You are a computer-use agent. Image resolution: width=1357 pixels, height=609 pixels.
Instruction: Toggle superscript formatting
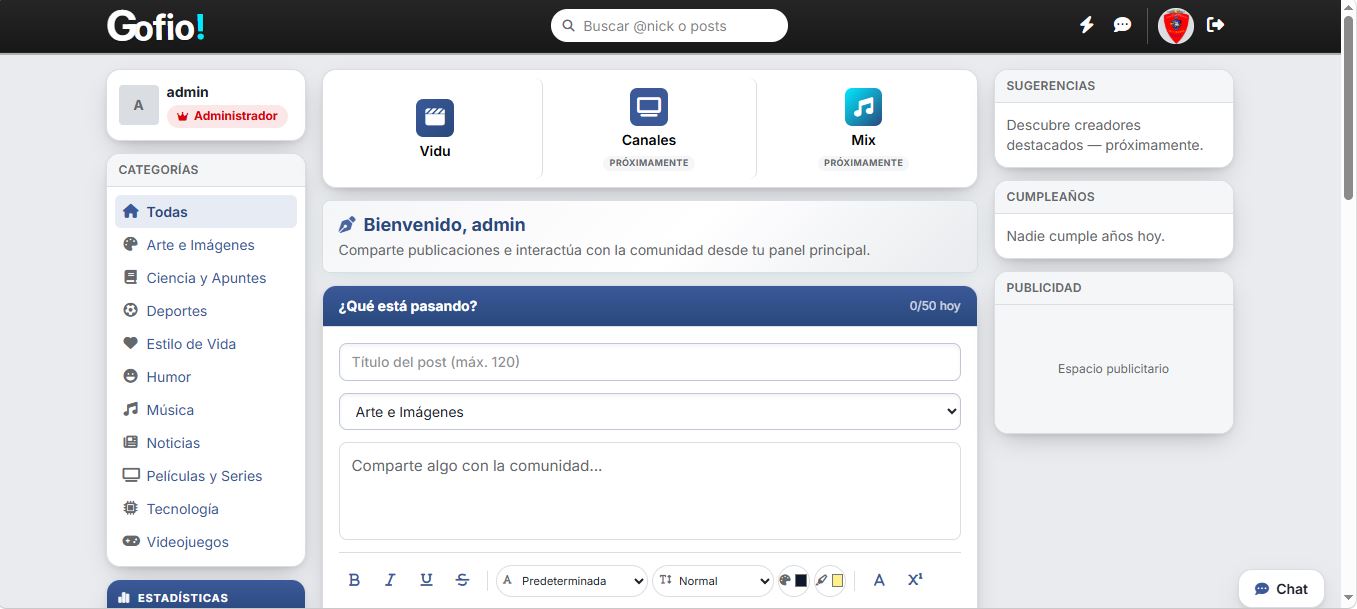point(915,580)
